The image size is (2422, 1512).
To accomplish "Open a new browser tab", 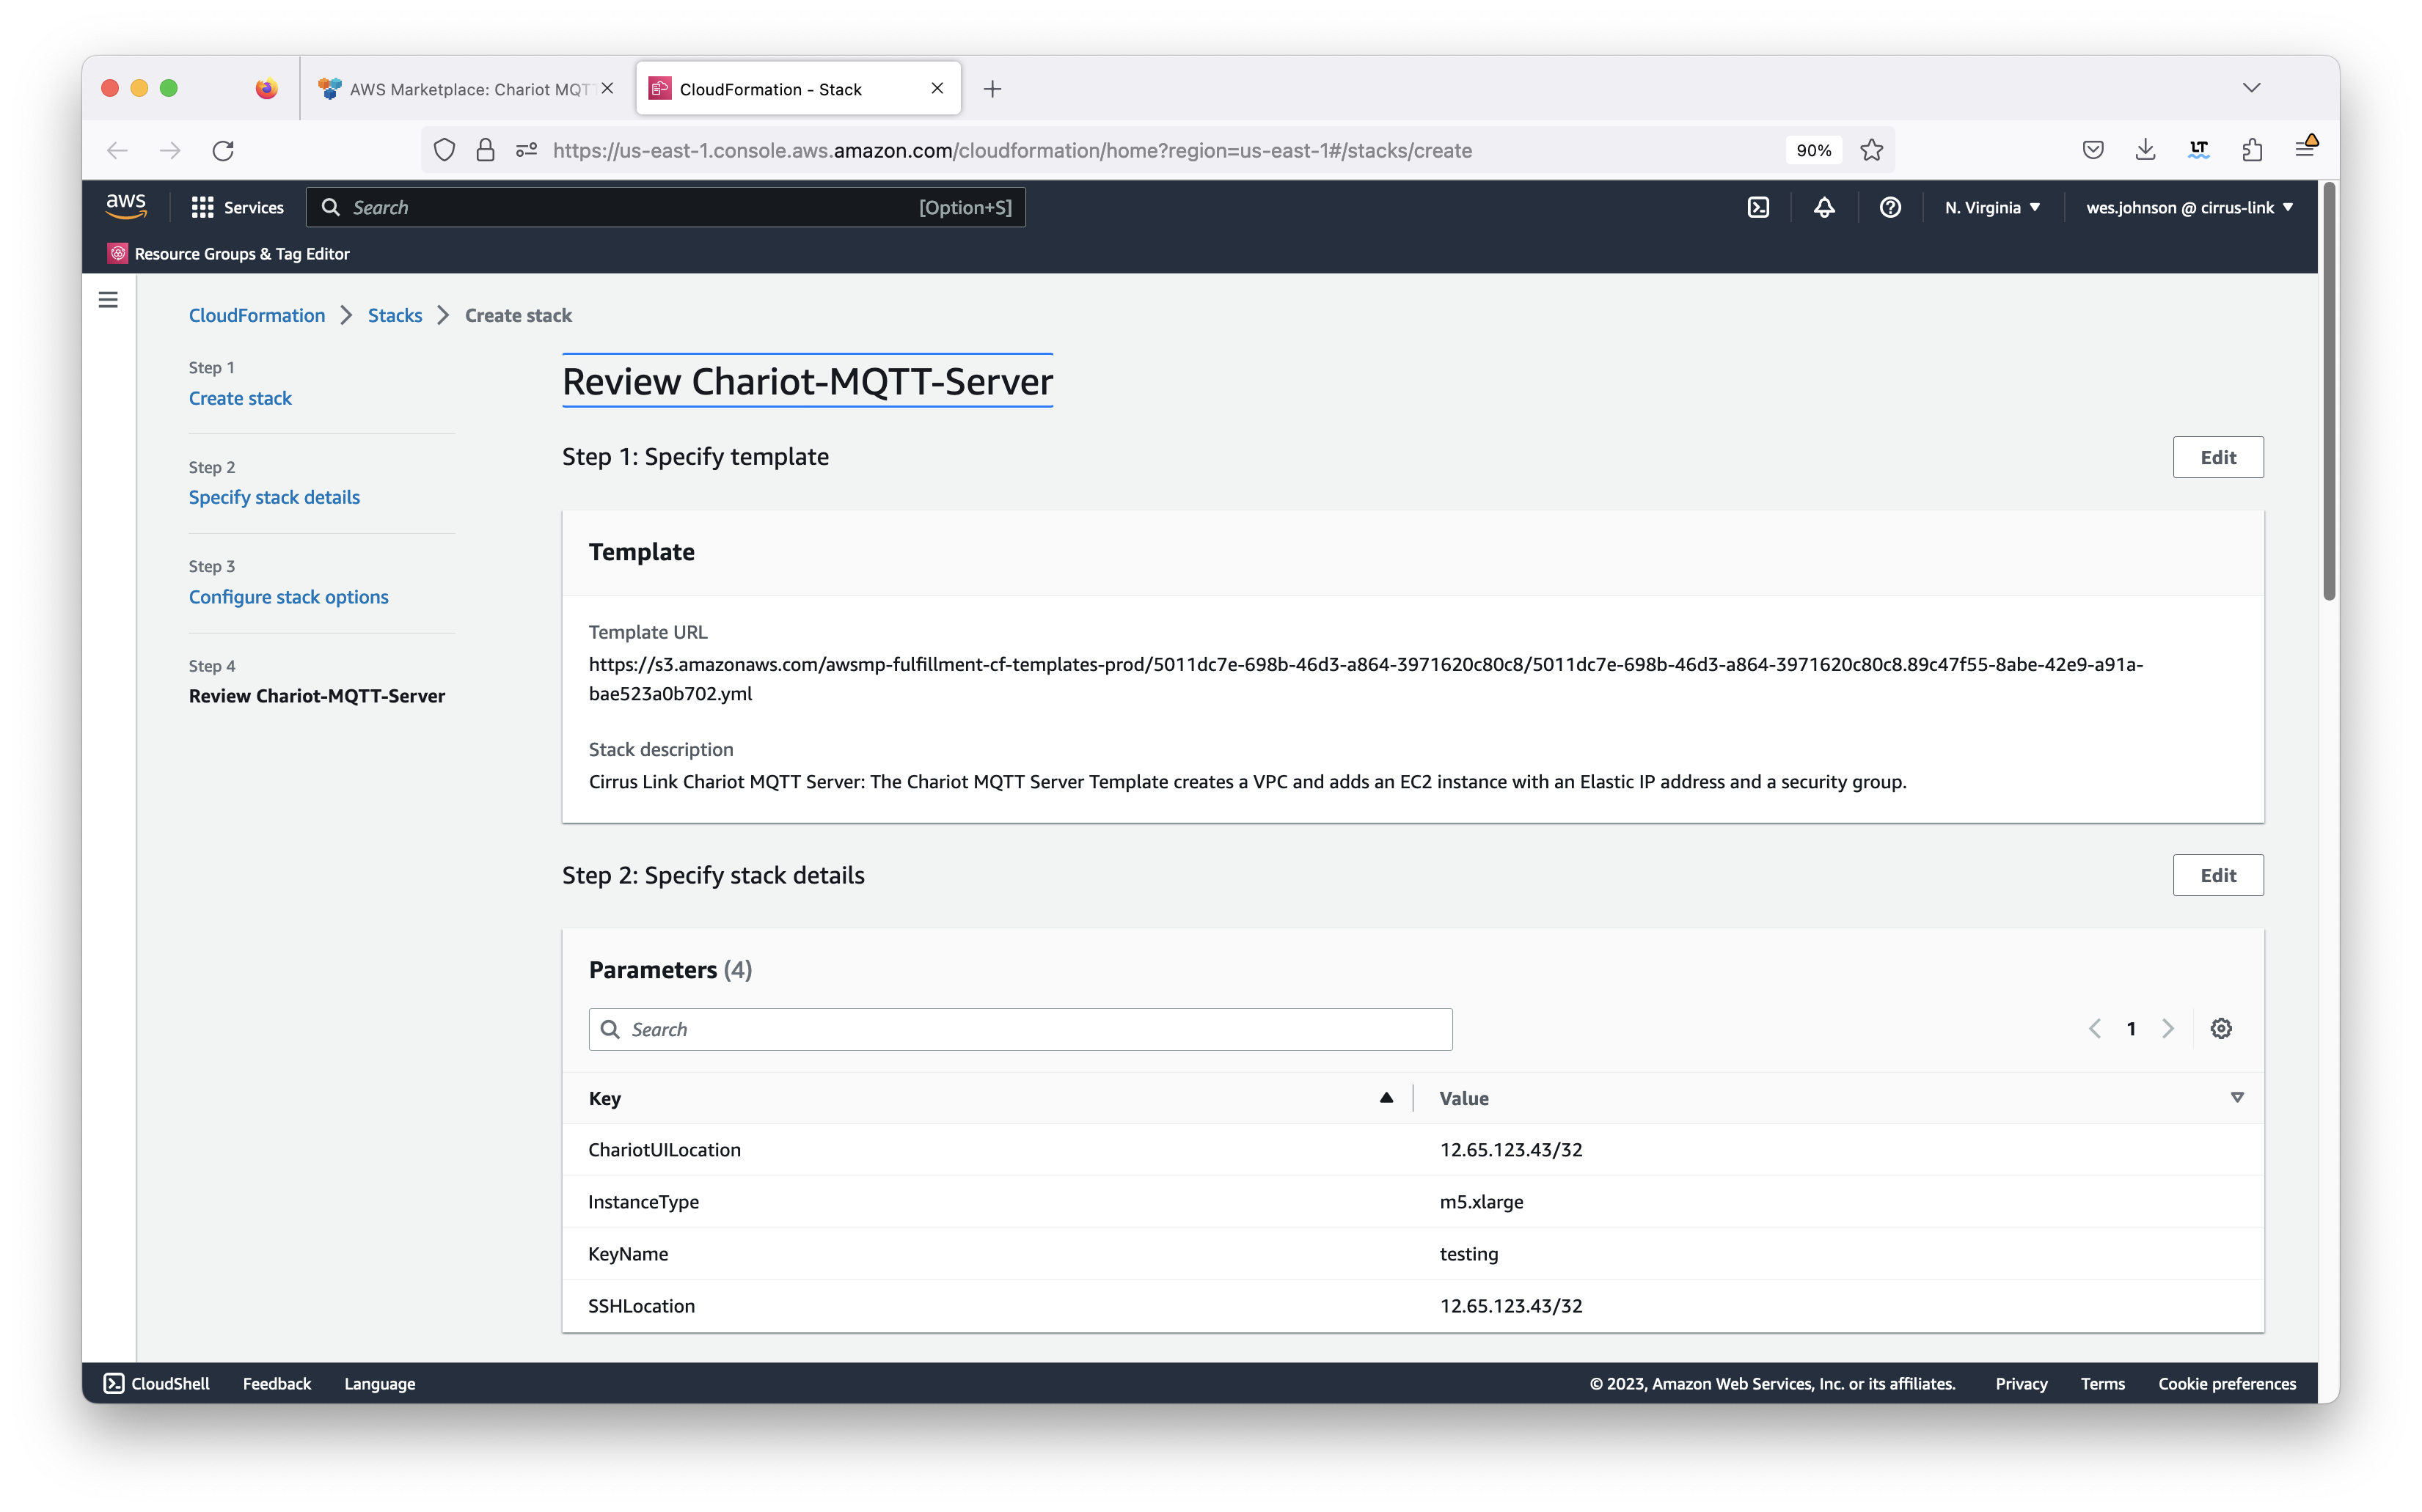I will pos(992,89).
